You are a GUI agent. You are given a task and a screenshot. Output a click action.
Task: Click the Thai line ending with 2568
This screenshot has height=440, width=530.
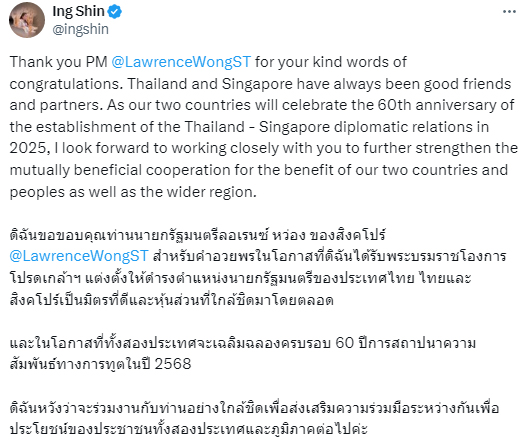(x=100, y=364)
